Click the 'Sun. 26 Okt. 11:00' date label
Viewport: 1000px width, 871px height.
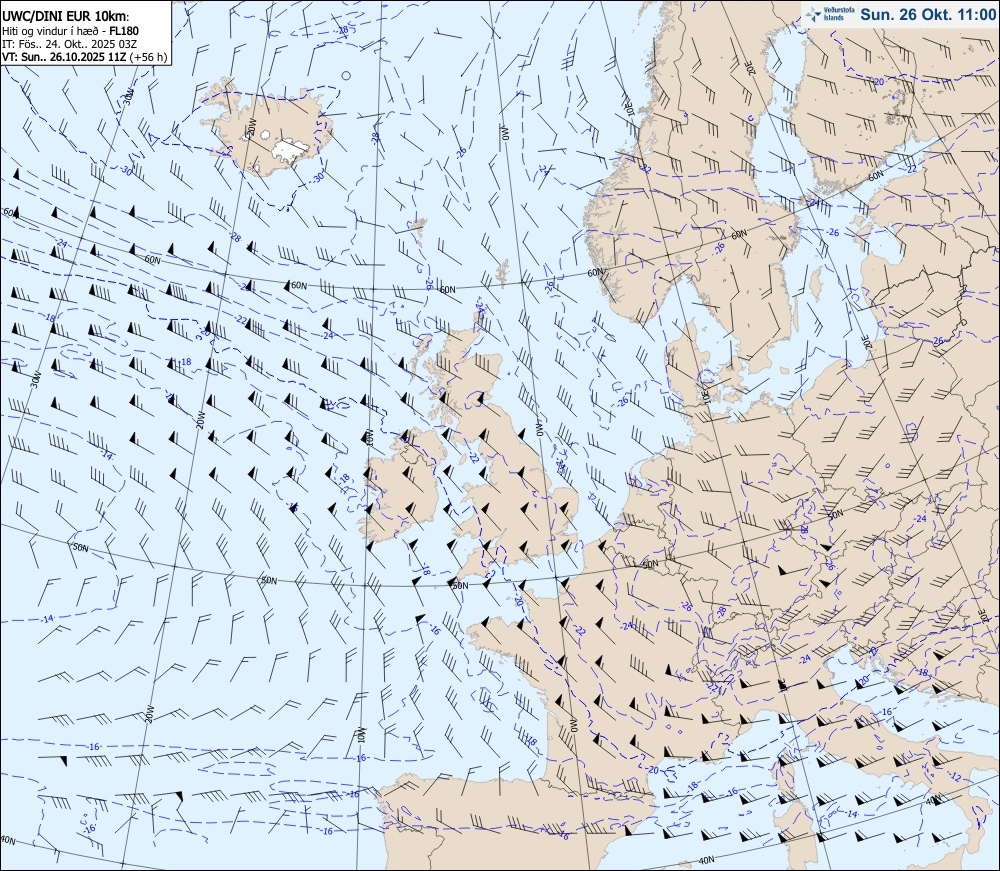pyautogui.click(x=927, y=14)
